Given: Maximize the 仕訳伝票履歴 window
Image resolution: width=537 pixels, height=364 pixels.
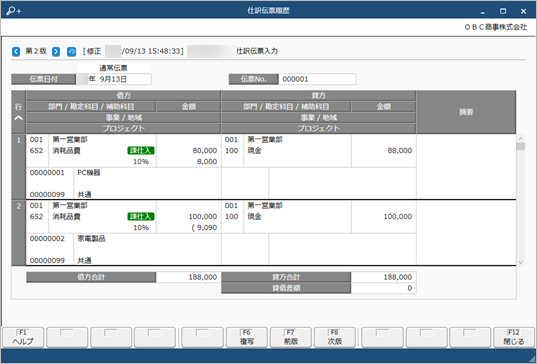Looking at the screenshot, I should pyautogui.click(x=503, y=11).
